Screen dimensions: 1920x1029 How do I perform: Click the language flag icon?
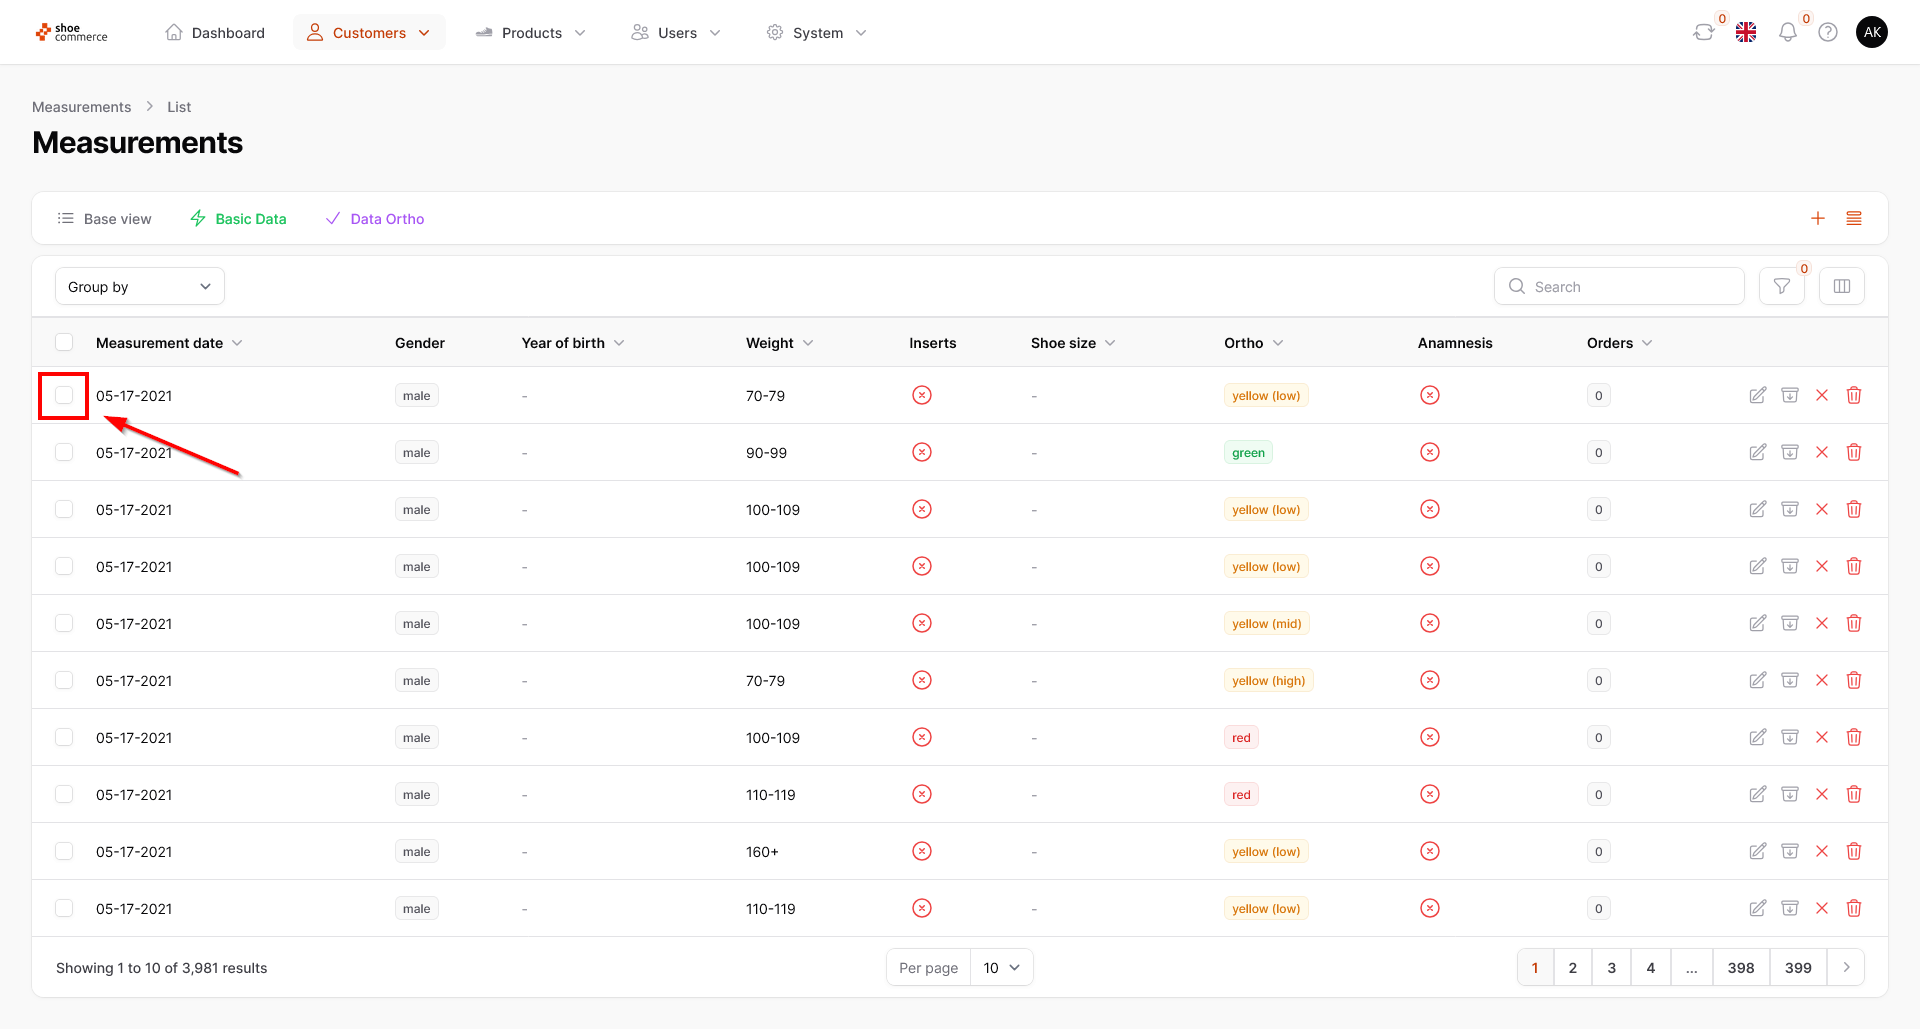tap(1746, 33)
